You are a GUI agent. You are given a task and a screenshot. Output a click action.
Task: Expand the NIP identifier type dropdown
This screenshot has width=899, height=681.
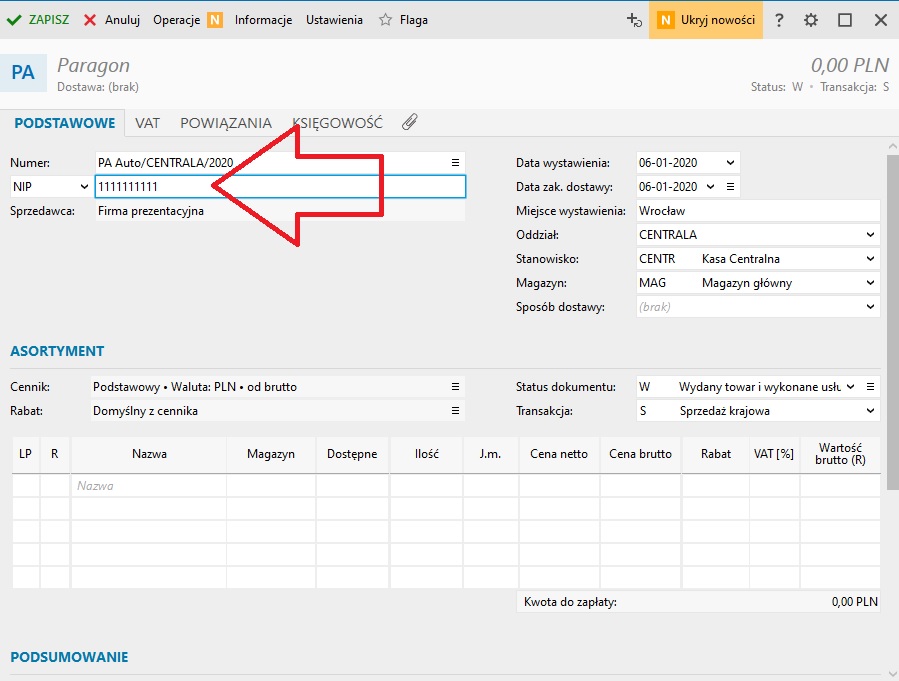pos(84,187)
